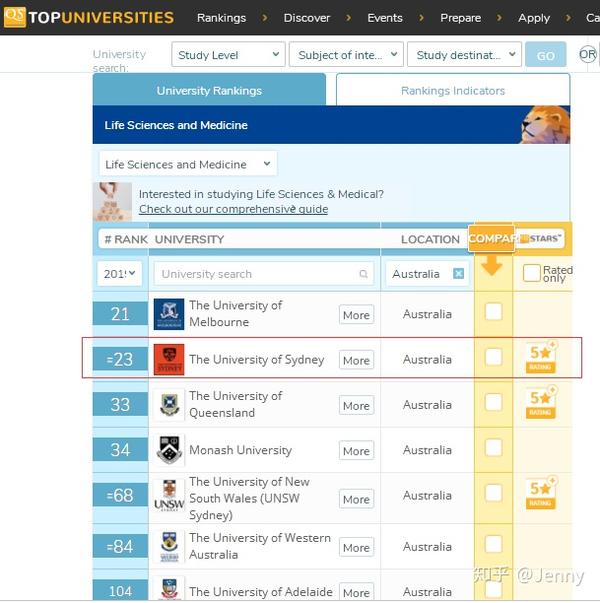
Task: Tick compare checkbox for University of Queensland
Action: pyautogui.click(x=493, y=402)
